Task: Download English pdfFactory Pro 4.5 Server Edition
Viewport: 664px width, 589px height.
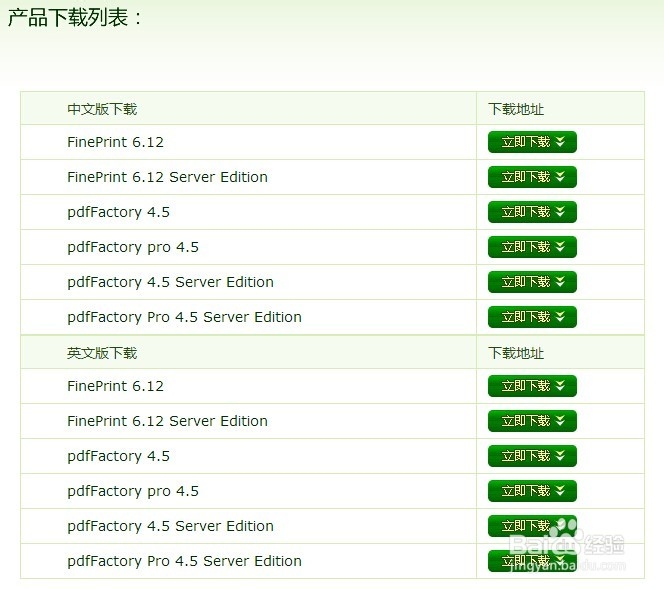Action: (532, 561)
